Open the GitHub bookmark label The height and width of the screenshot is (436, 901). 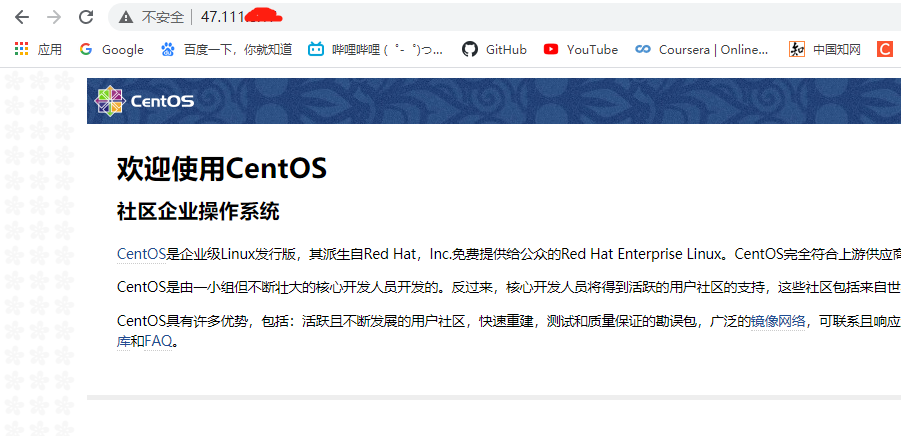click(506, 50)
